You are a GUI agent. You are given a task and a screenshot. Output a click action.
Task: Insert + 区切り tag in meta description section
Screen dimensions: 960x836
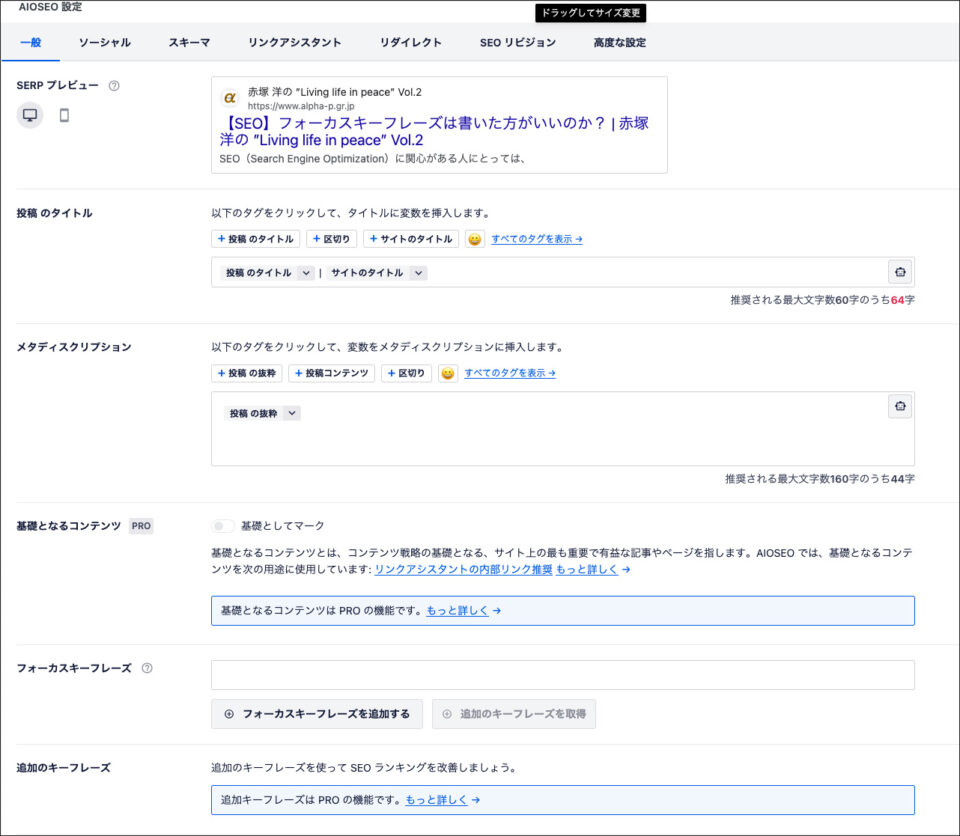click(x=407, y=373)
